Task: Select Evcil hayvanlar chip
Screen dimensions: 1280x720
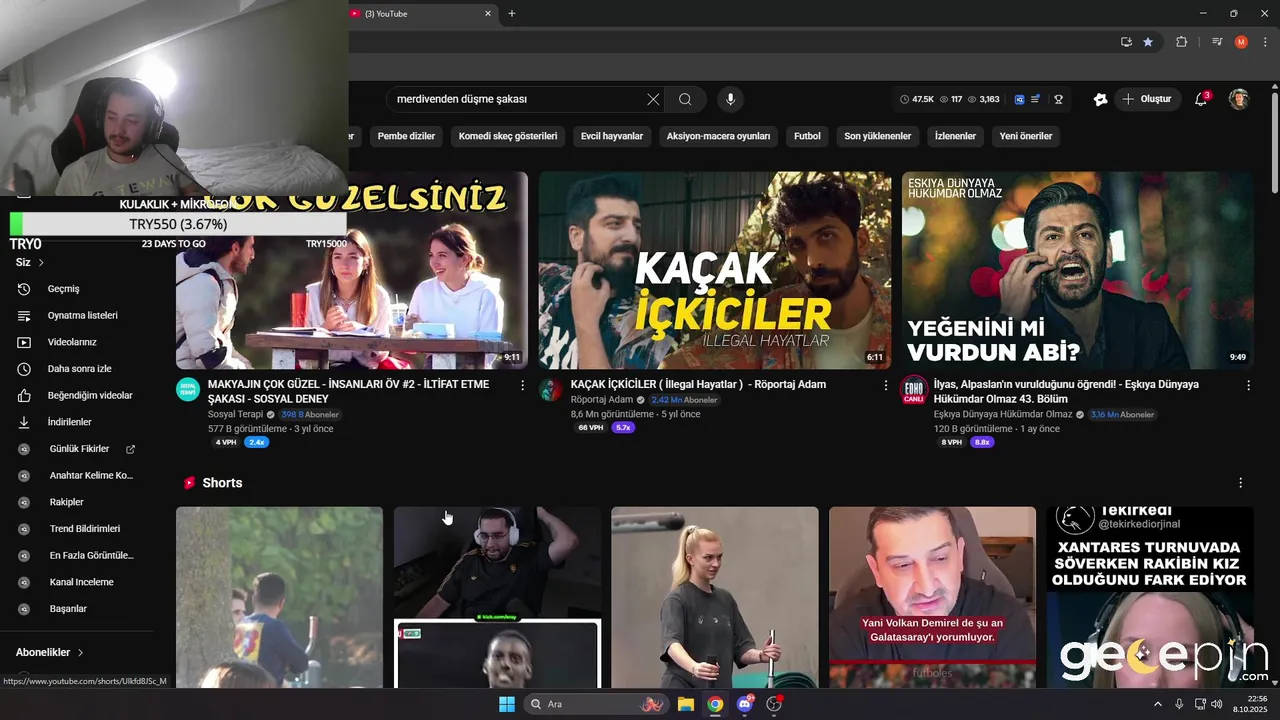Action: click(x=612, y=136)
